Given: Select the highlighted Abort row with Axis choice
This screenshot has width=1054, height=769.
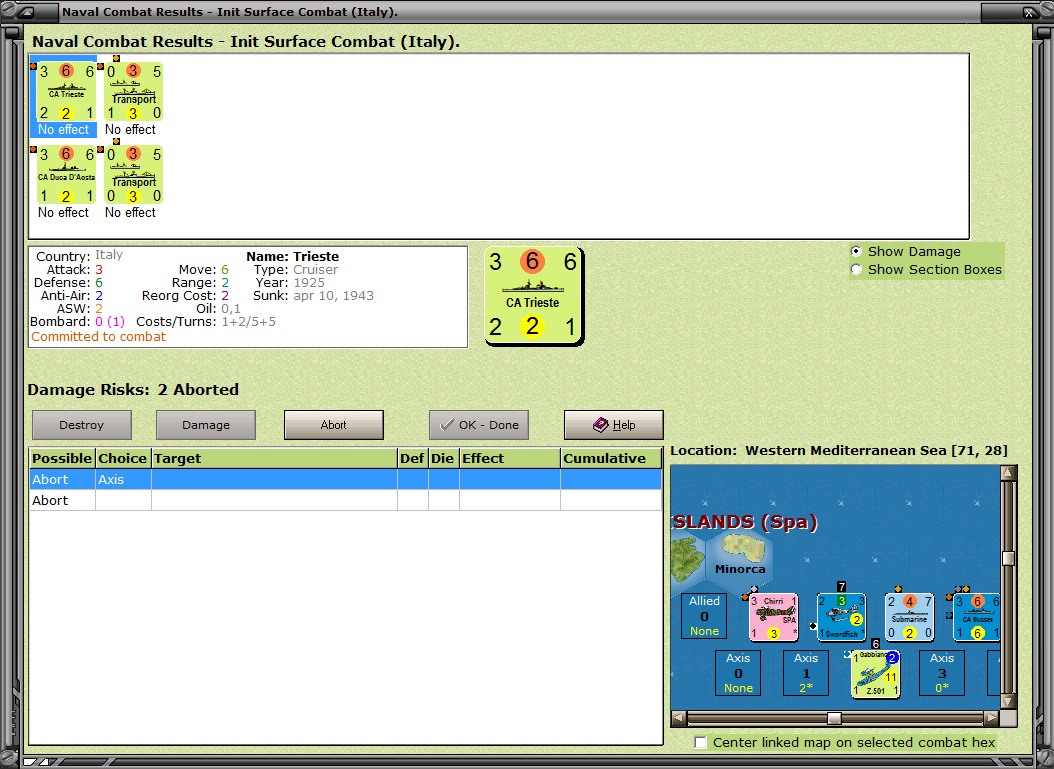Looking at the screenshot, I should [346, 479].
